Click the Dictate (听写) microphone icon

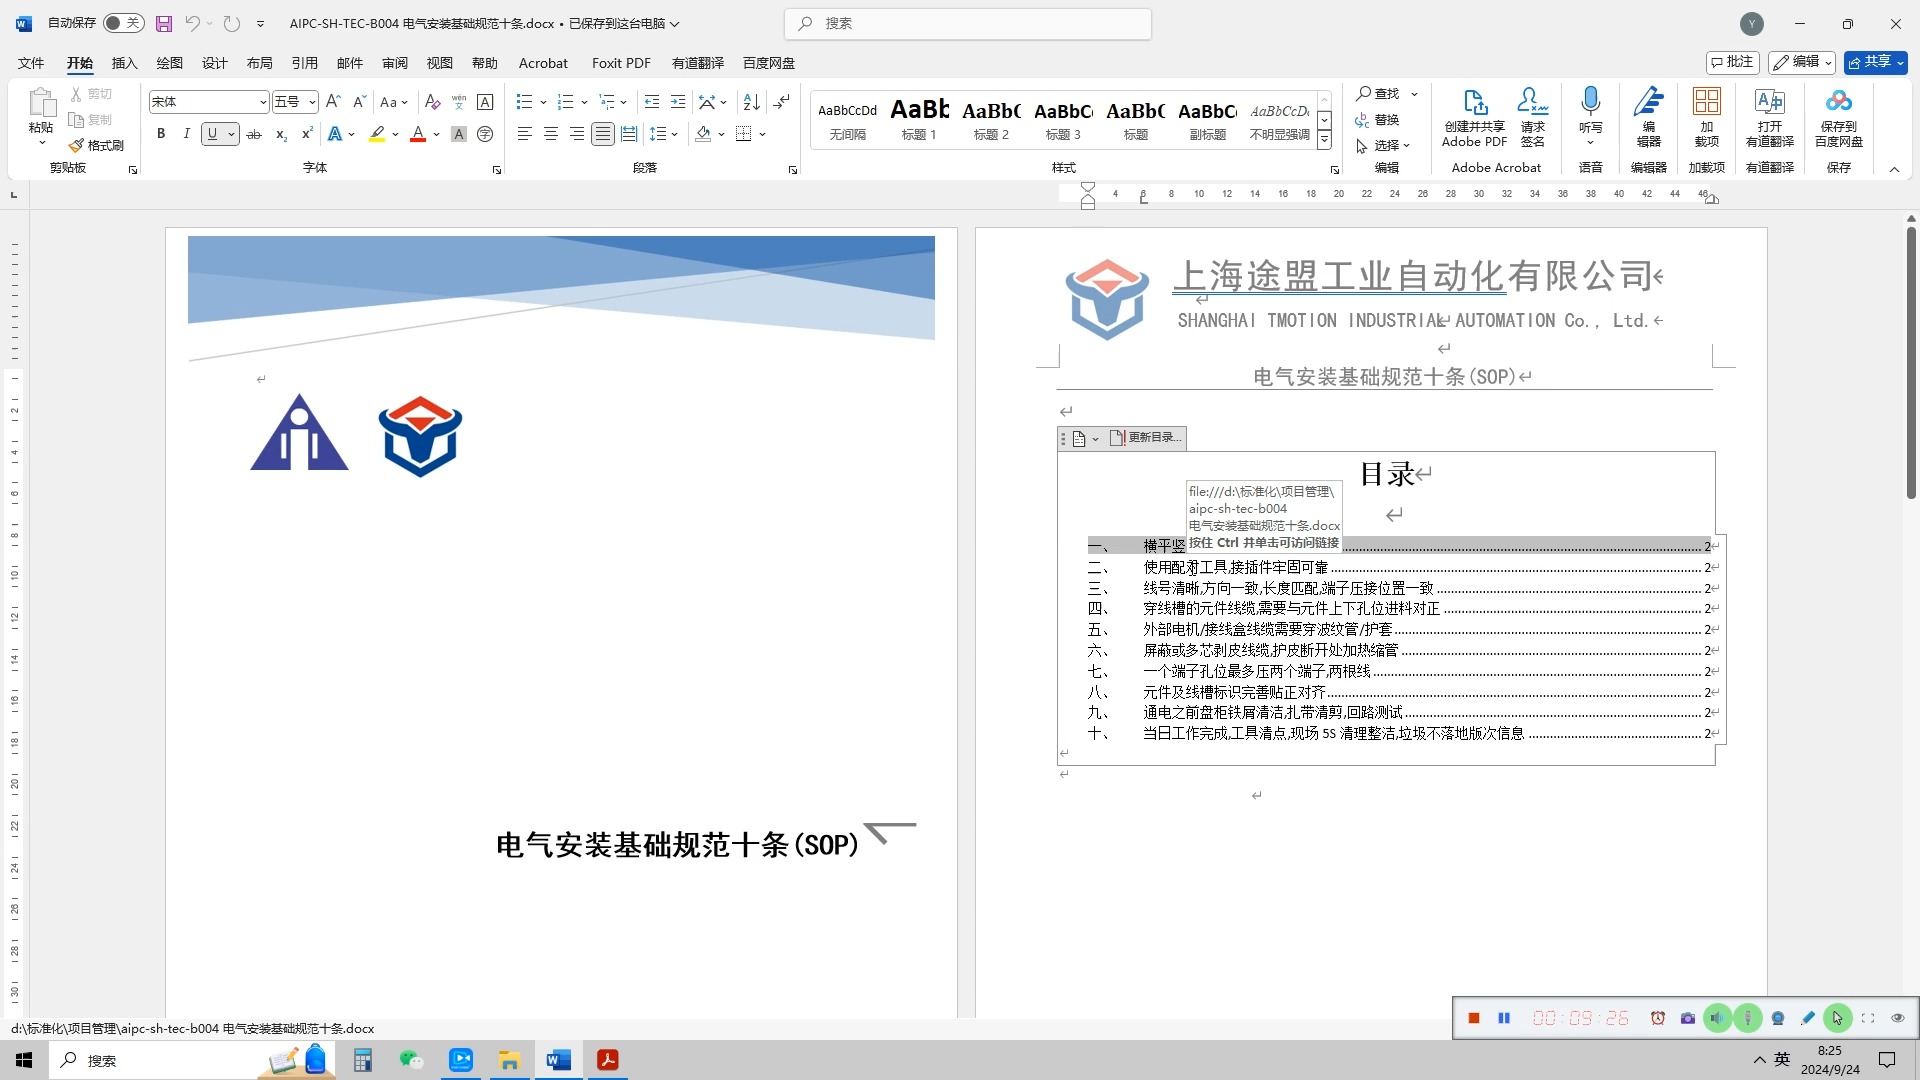pyautogui.click(x=1590, y=102)
